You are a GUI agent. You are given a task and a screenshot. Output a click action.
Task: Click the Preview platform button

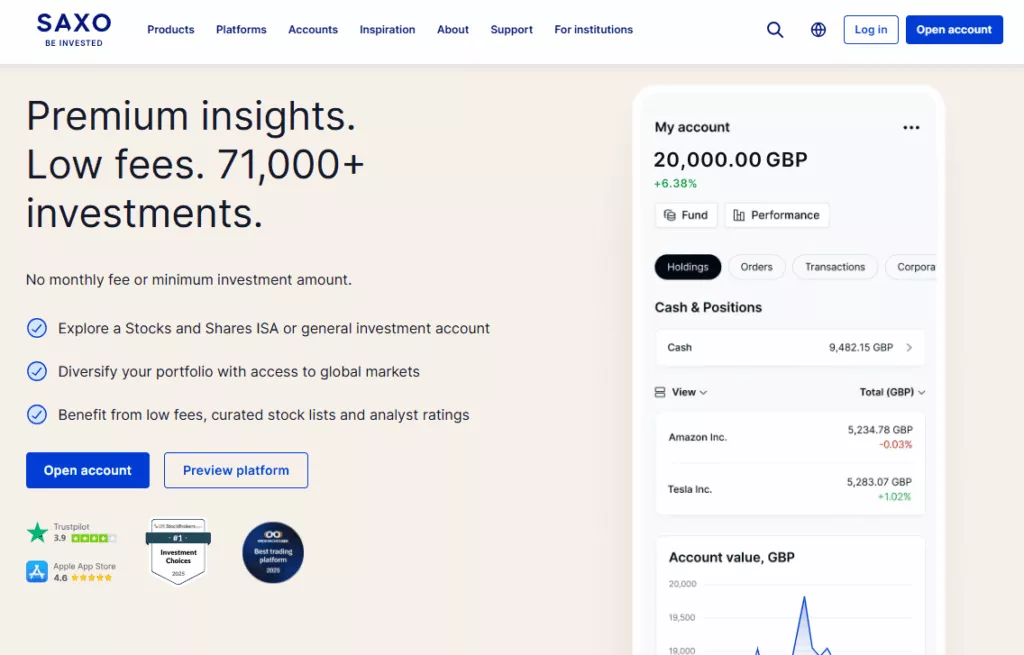pyautogui.click(x=236, y=470)
